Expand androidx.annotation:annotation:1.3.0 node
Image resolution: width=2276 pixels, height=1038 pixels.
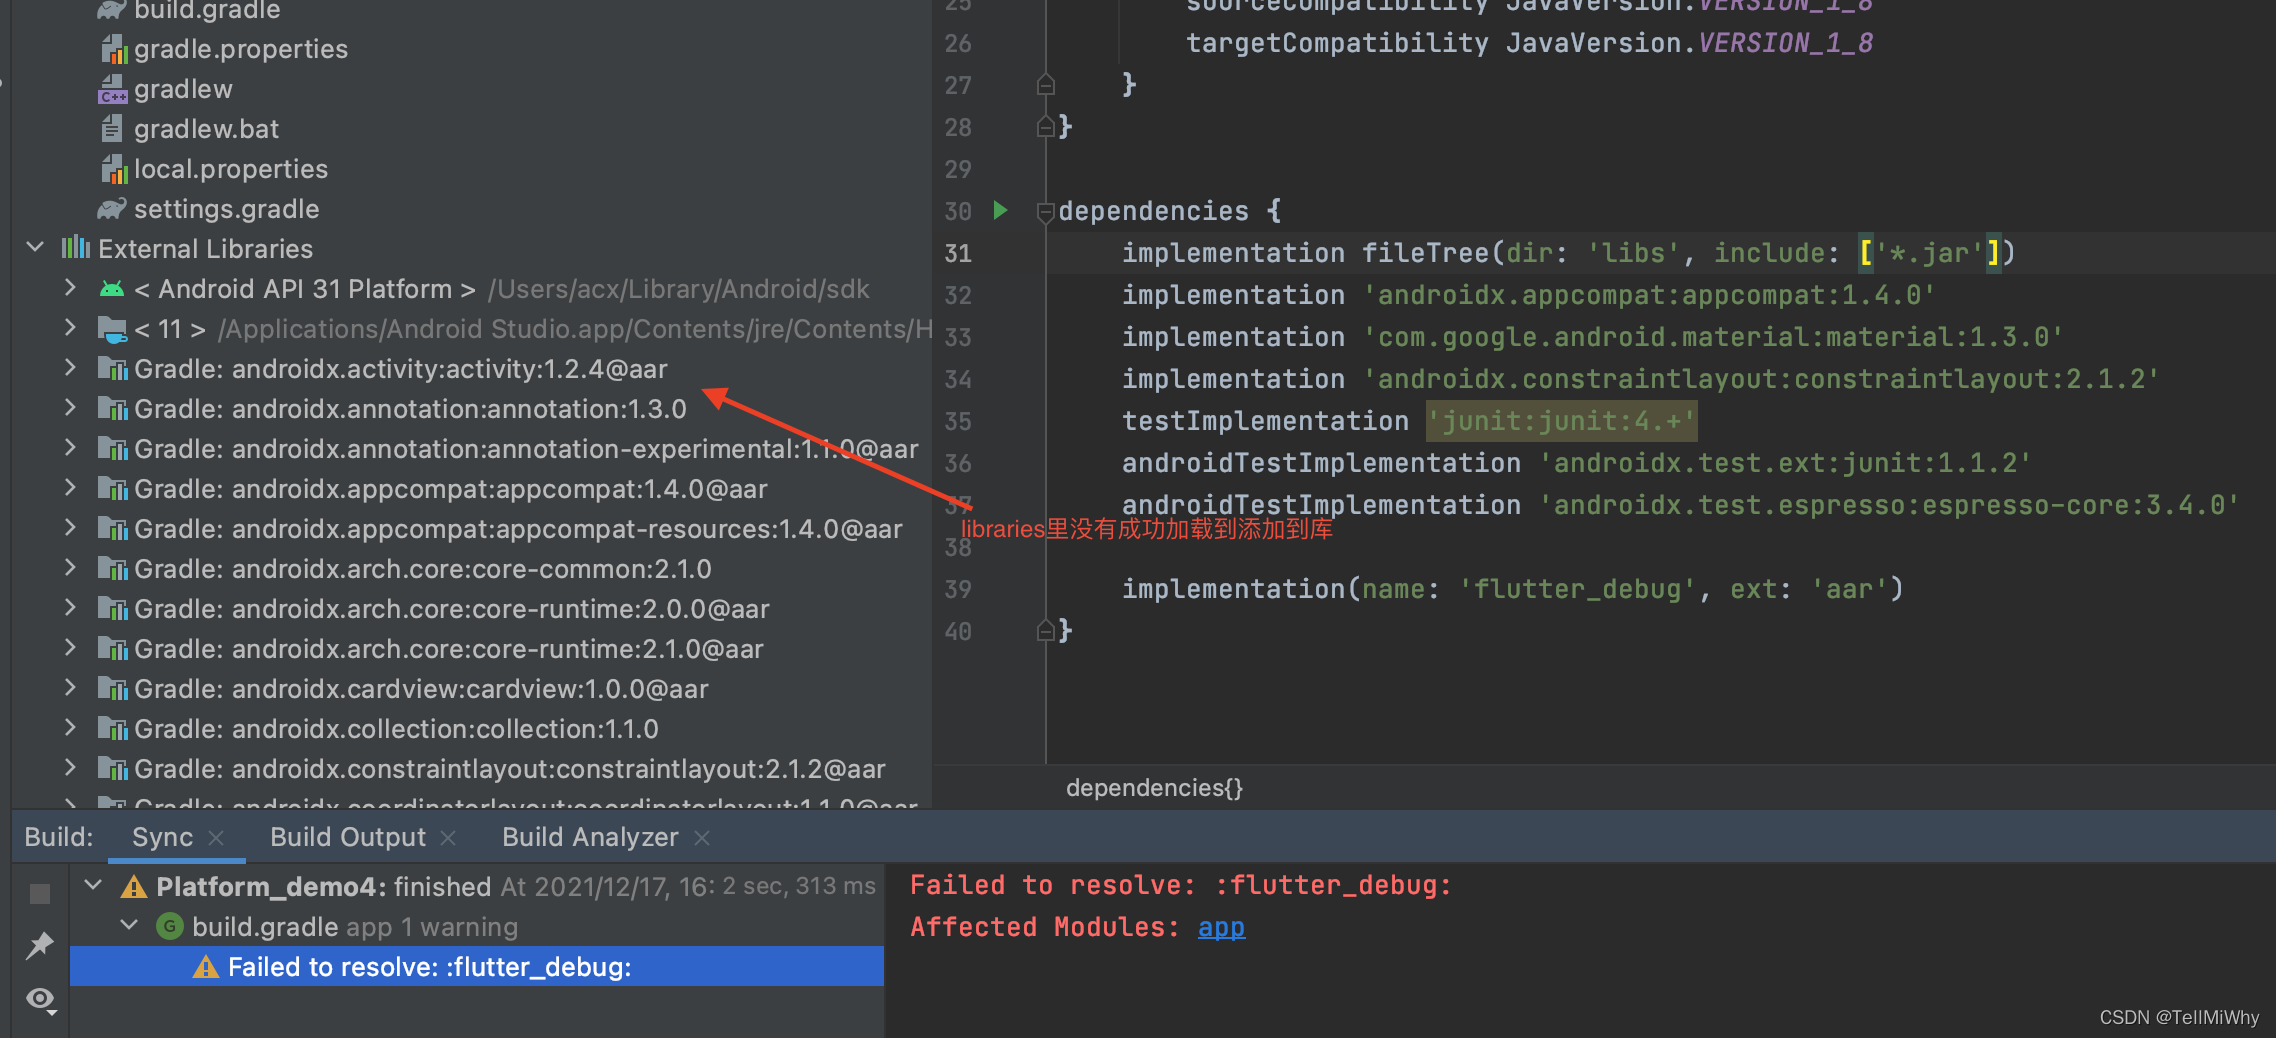pos(70,407)
